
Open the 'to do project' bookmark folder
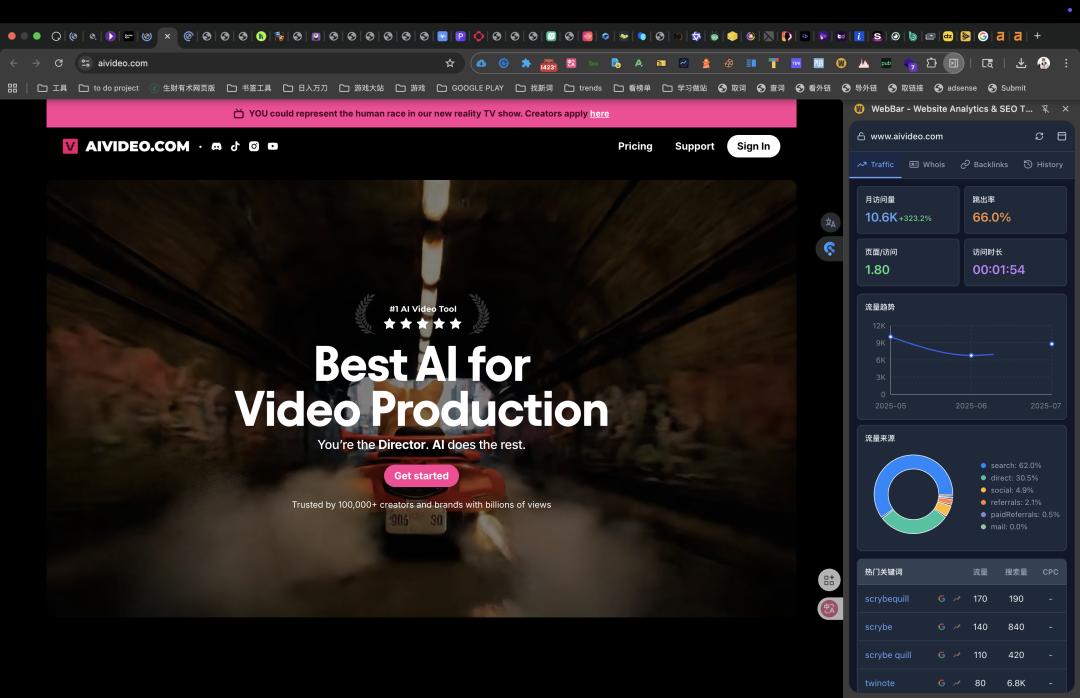click(109, 88)
